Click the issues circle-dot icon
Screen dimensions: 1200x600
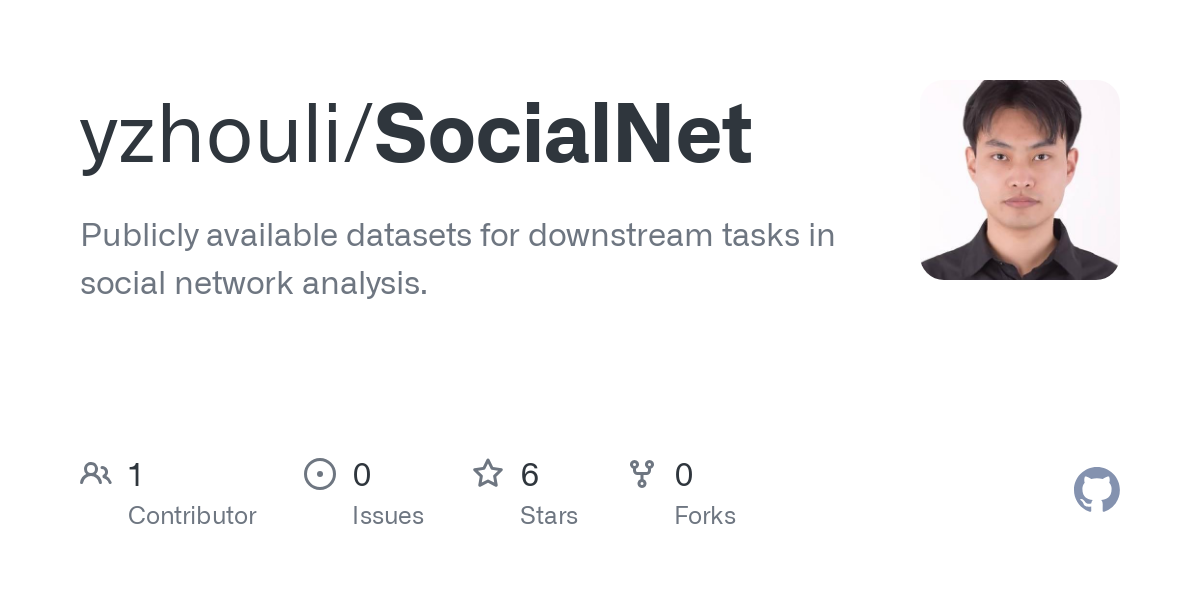coord(320,474)
